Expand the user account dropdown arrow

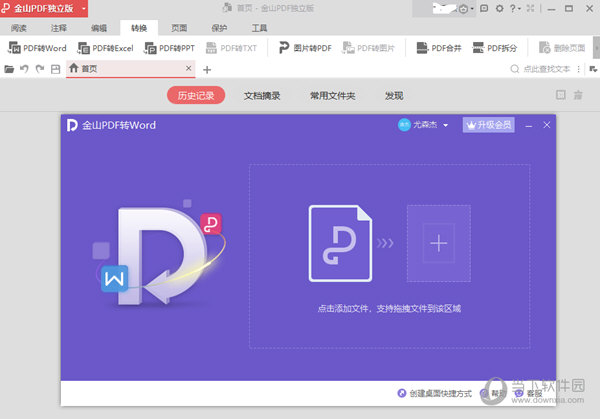[x=445, y=125]
